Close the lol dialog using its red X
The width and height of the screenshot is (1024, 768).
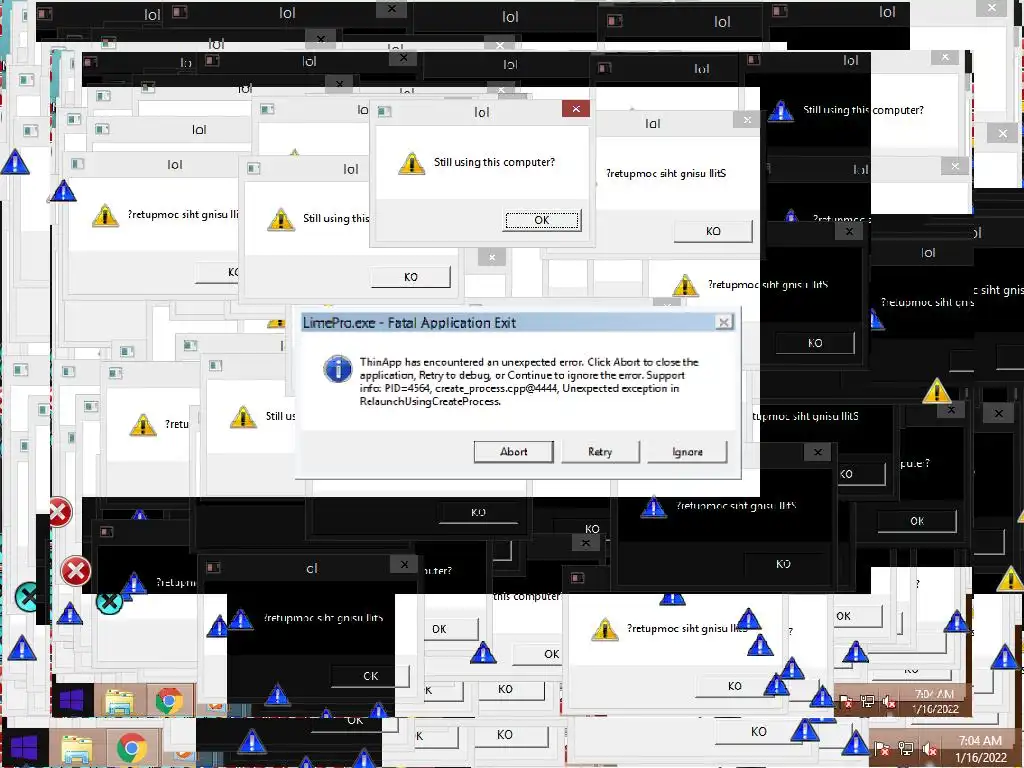[575, 109]
